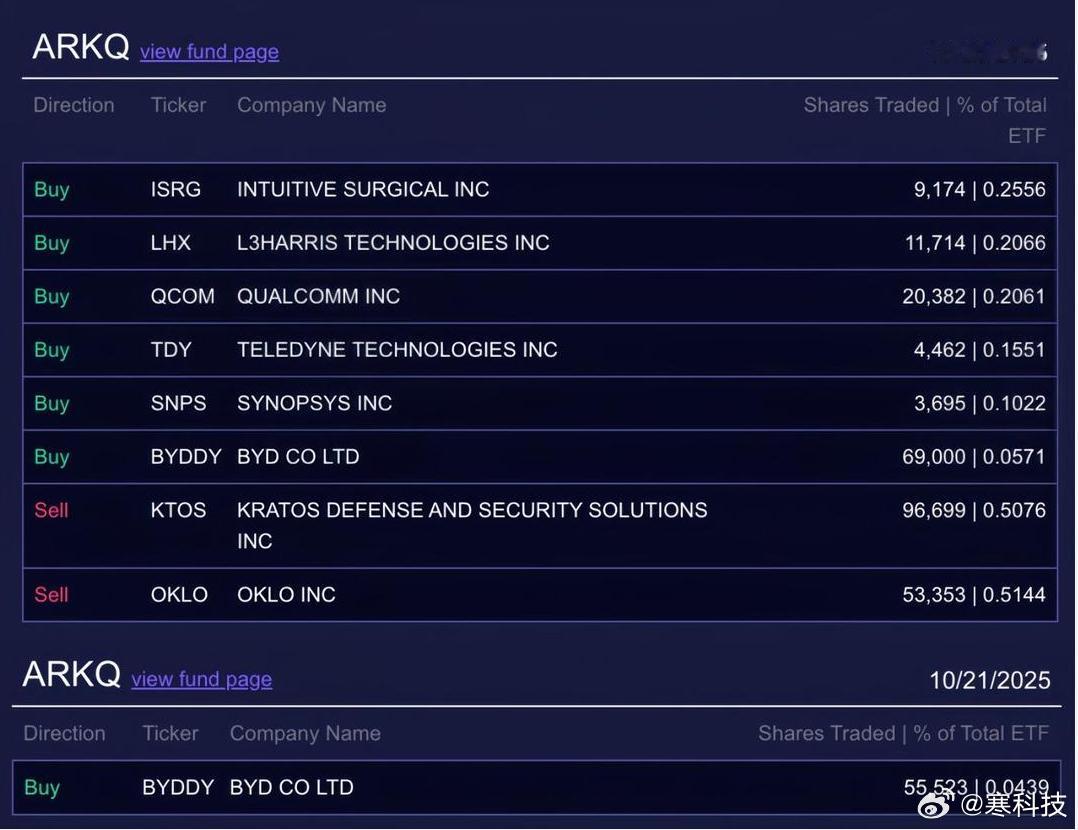Click the value 20,382 | 0.2061
Viewport: 1078px width, 830px height.
[x=974, y=296]
